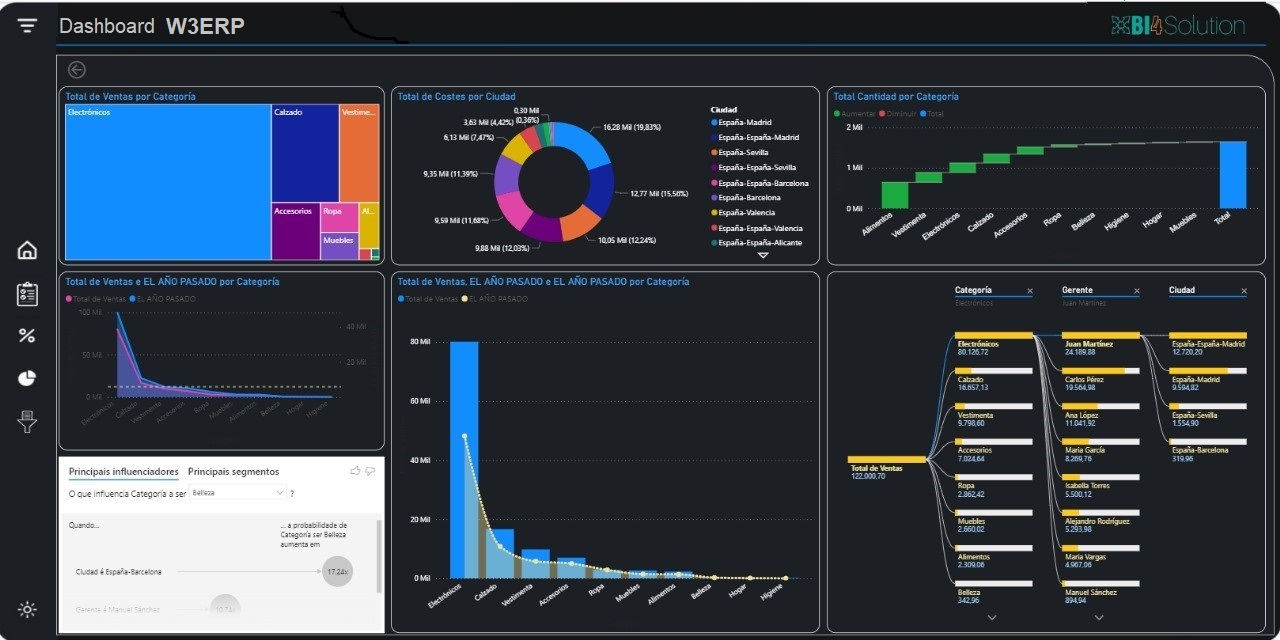The image size is (1280, 640).
Task: Select the Ciudad é España-Barcelona influencer row
Action: click(x=214, y=572)
